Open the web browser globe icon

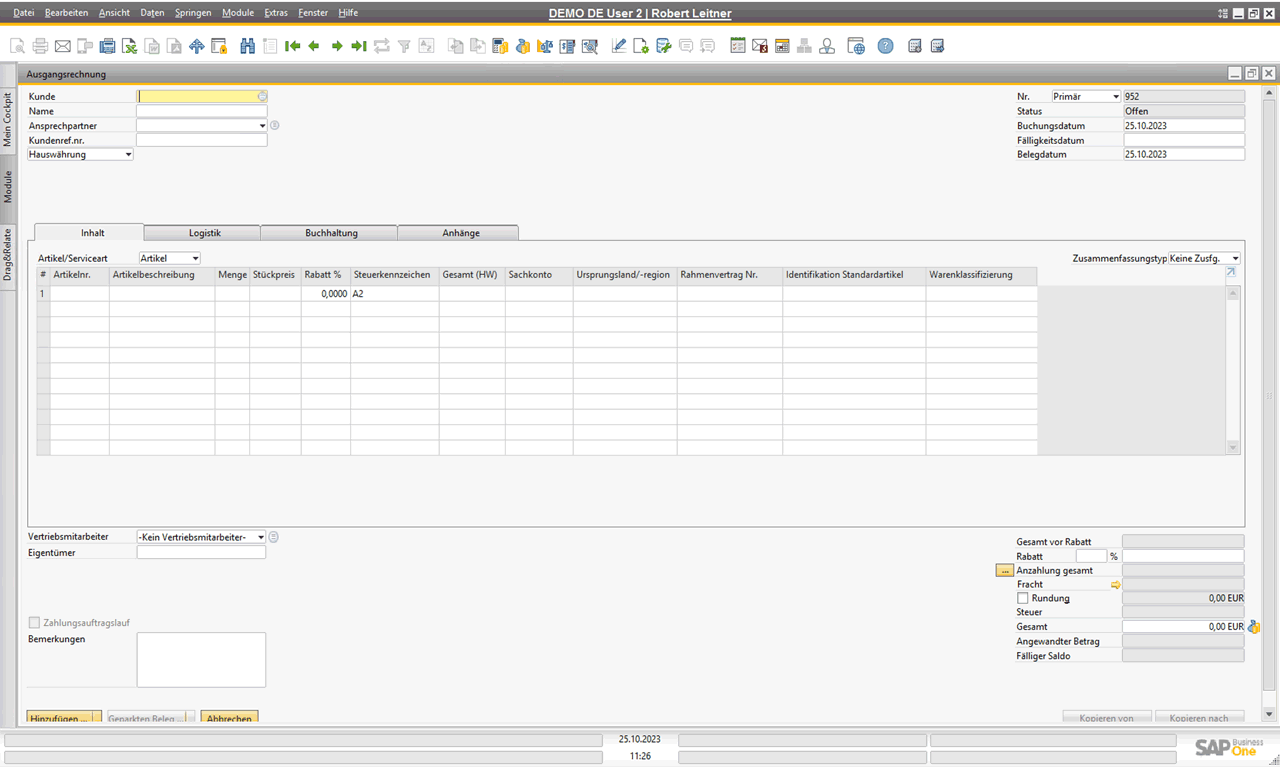(x=855, y=46)
